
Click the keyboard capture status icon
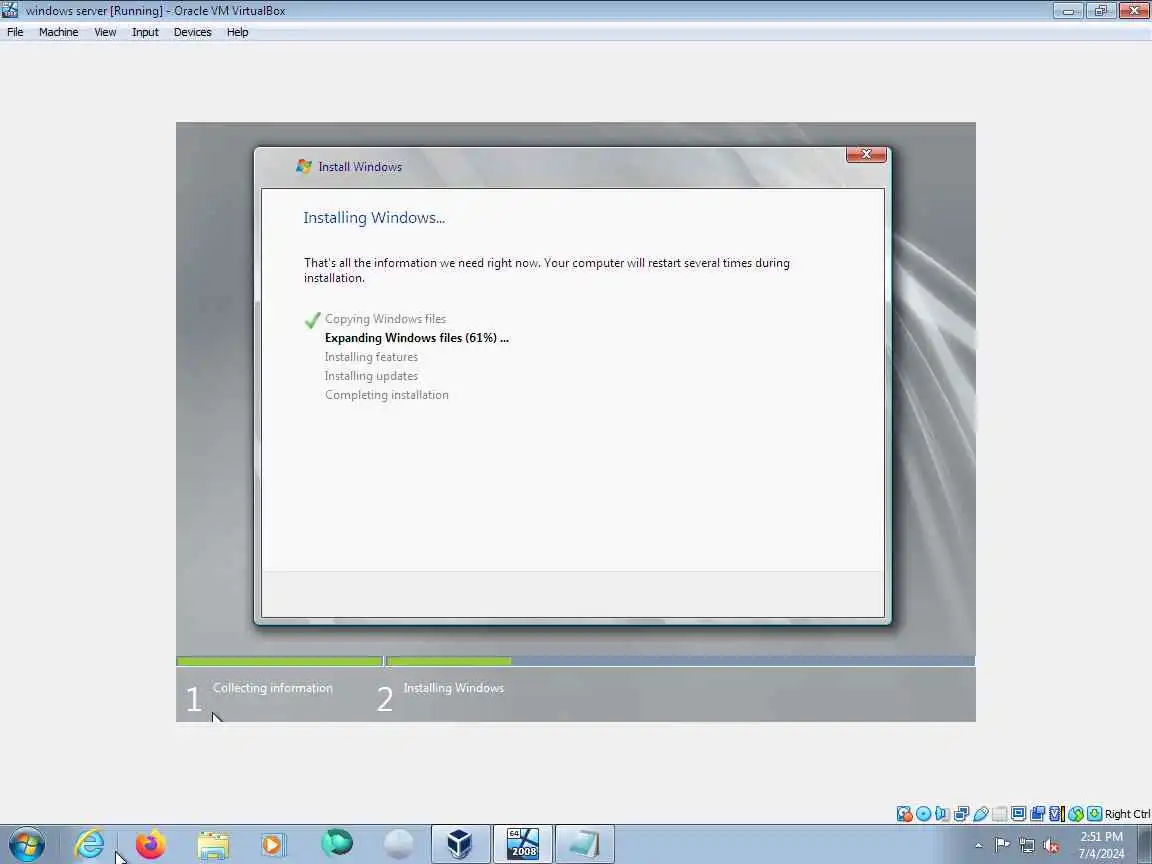pos(1095,813)
